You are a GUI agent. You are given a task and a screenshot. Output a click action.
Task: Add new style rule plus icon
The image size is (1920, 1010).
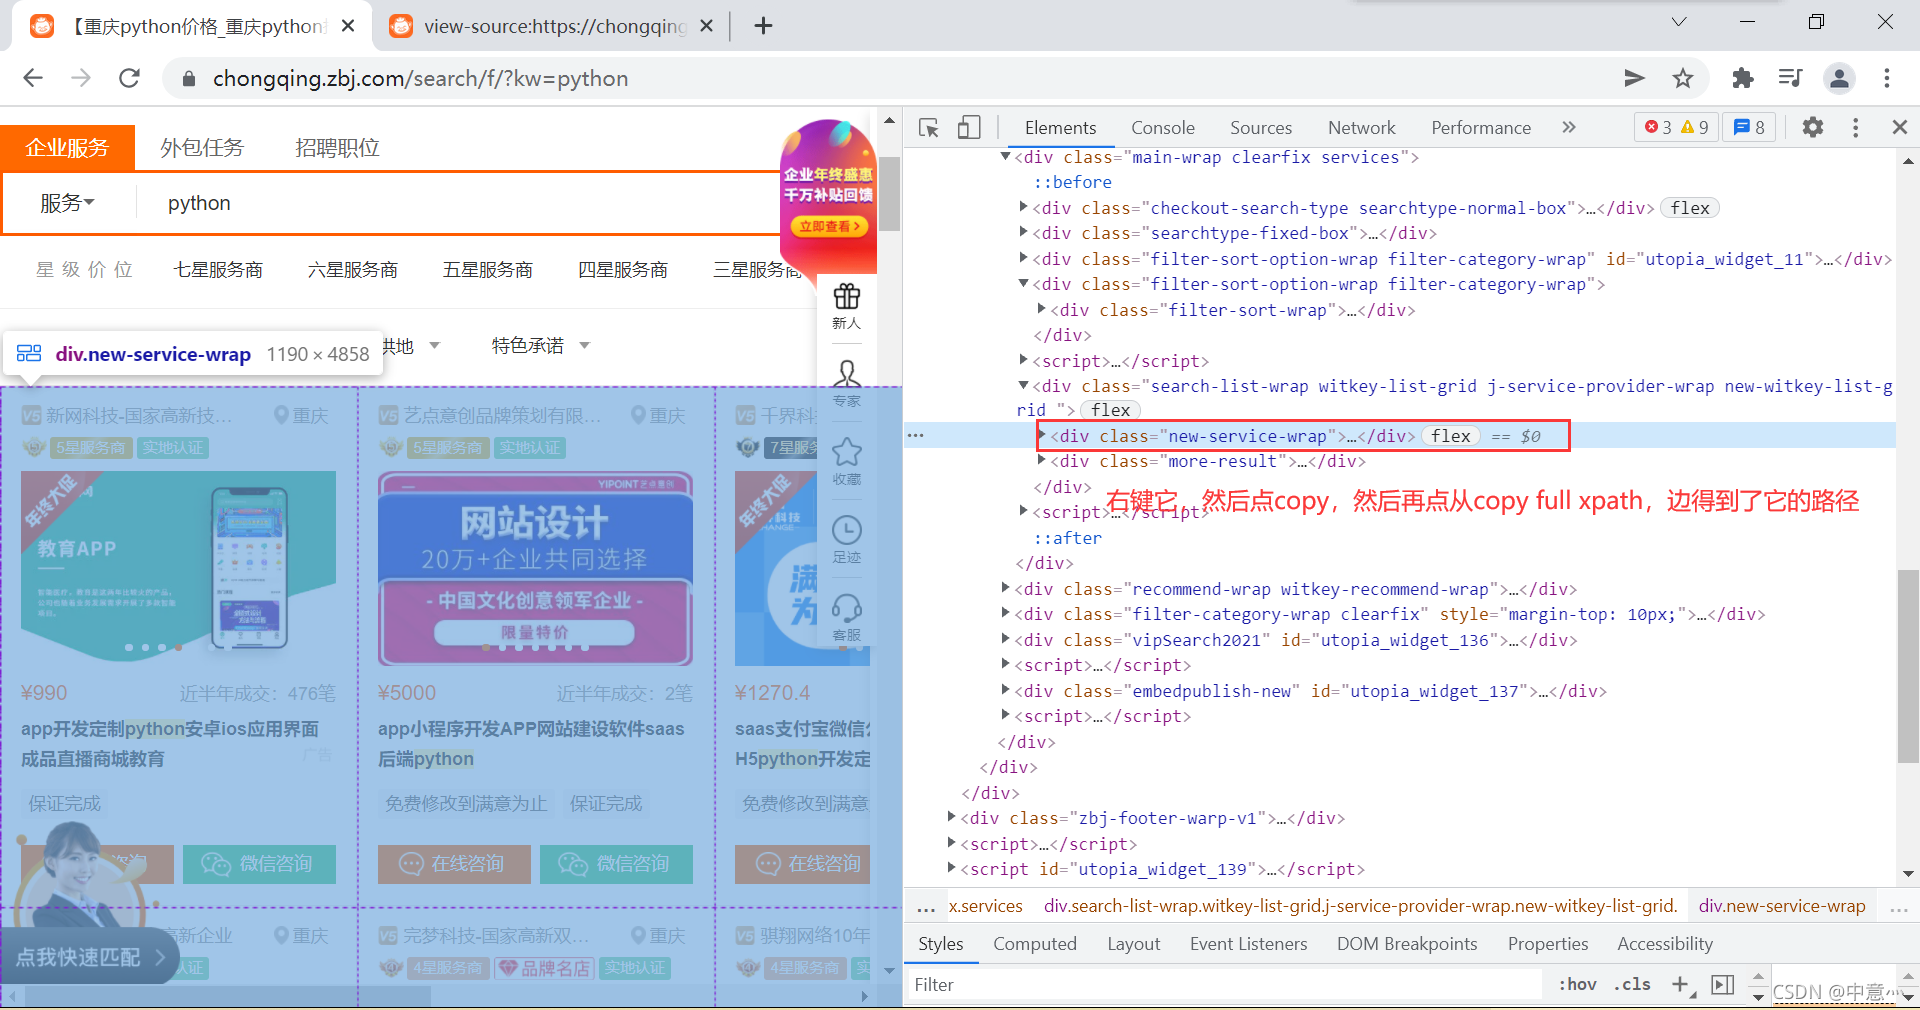(x=1681, y=984)
